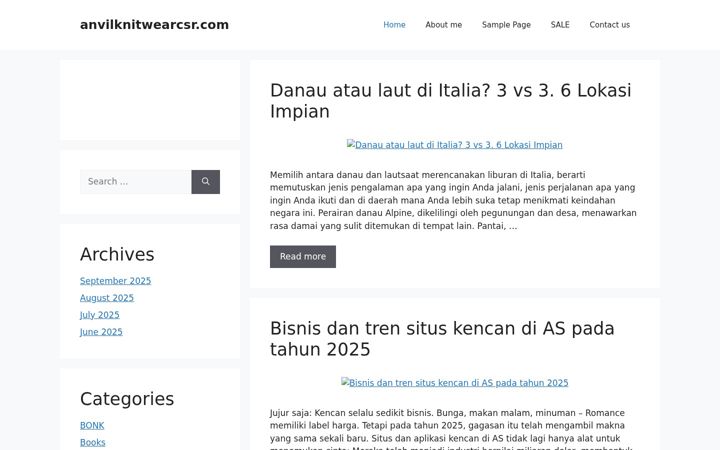Click the Archives heading text
This screenshot has height=450, width=720.
click(117, 254)
